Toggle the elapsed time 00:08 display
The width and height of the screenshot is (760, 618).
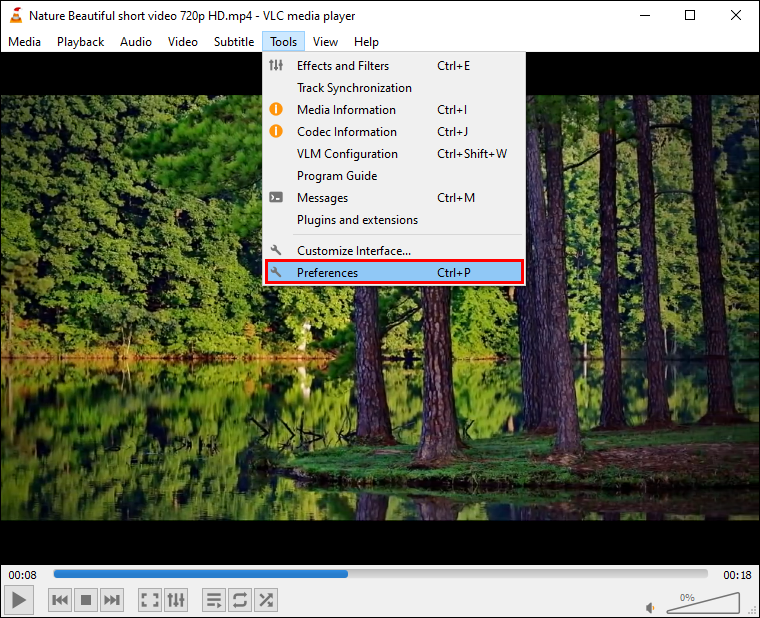(22, 575)
